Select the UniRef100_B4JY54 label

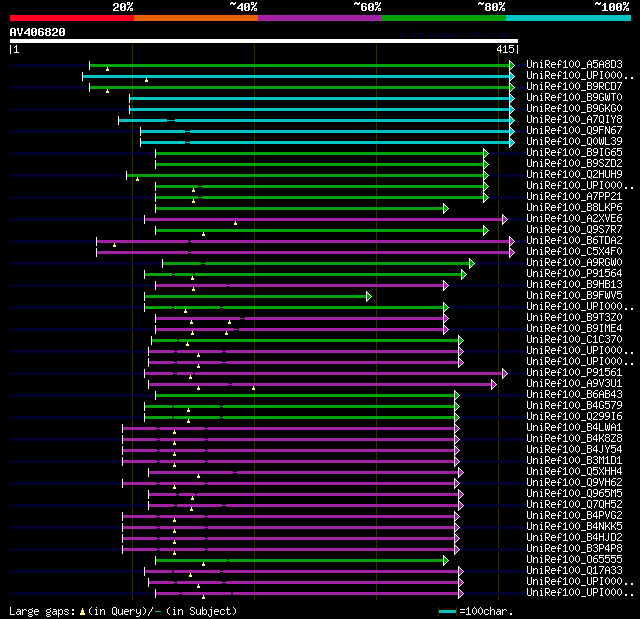coord(574,450)
